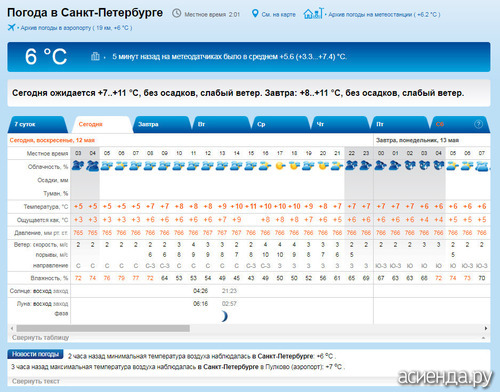Click the airplane airport archive icon
Viewport: 500px width, 392px height.
11,27
